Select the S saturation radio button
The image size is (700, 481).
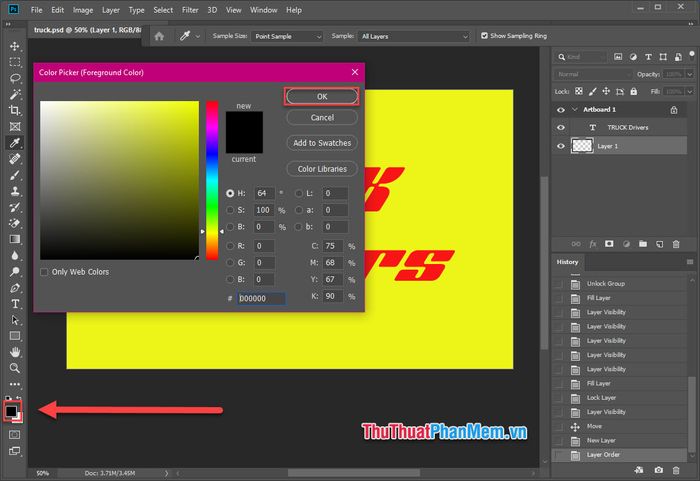[x=231, y=210]
